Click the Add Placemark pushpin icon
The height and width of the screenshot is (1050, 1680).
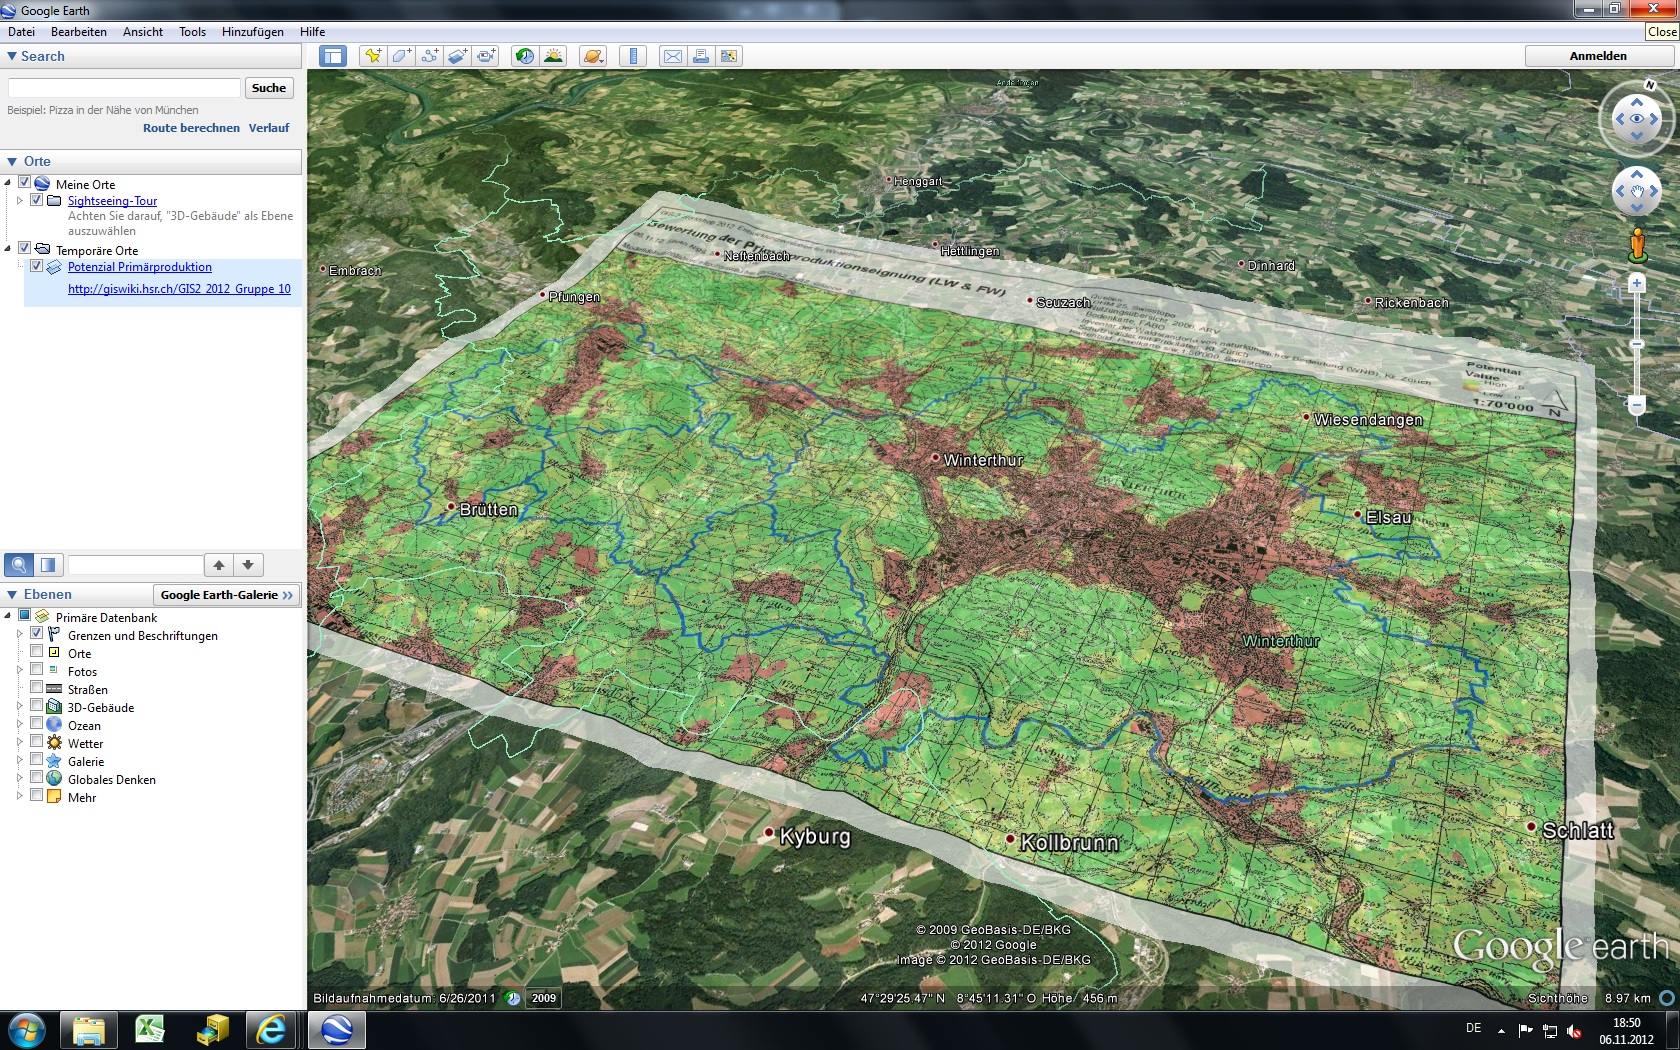click(373, 56)
